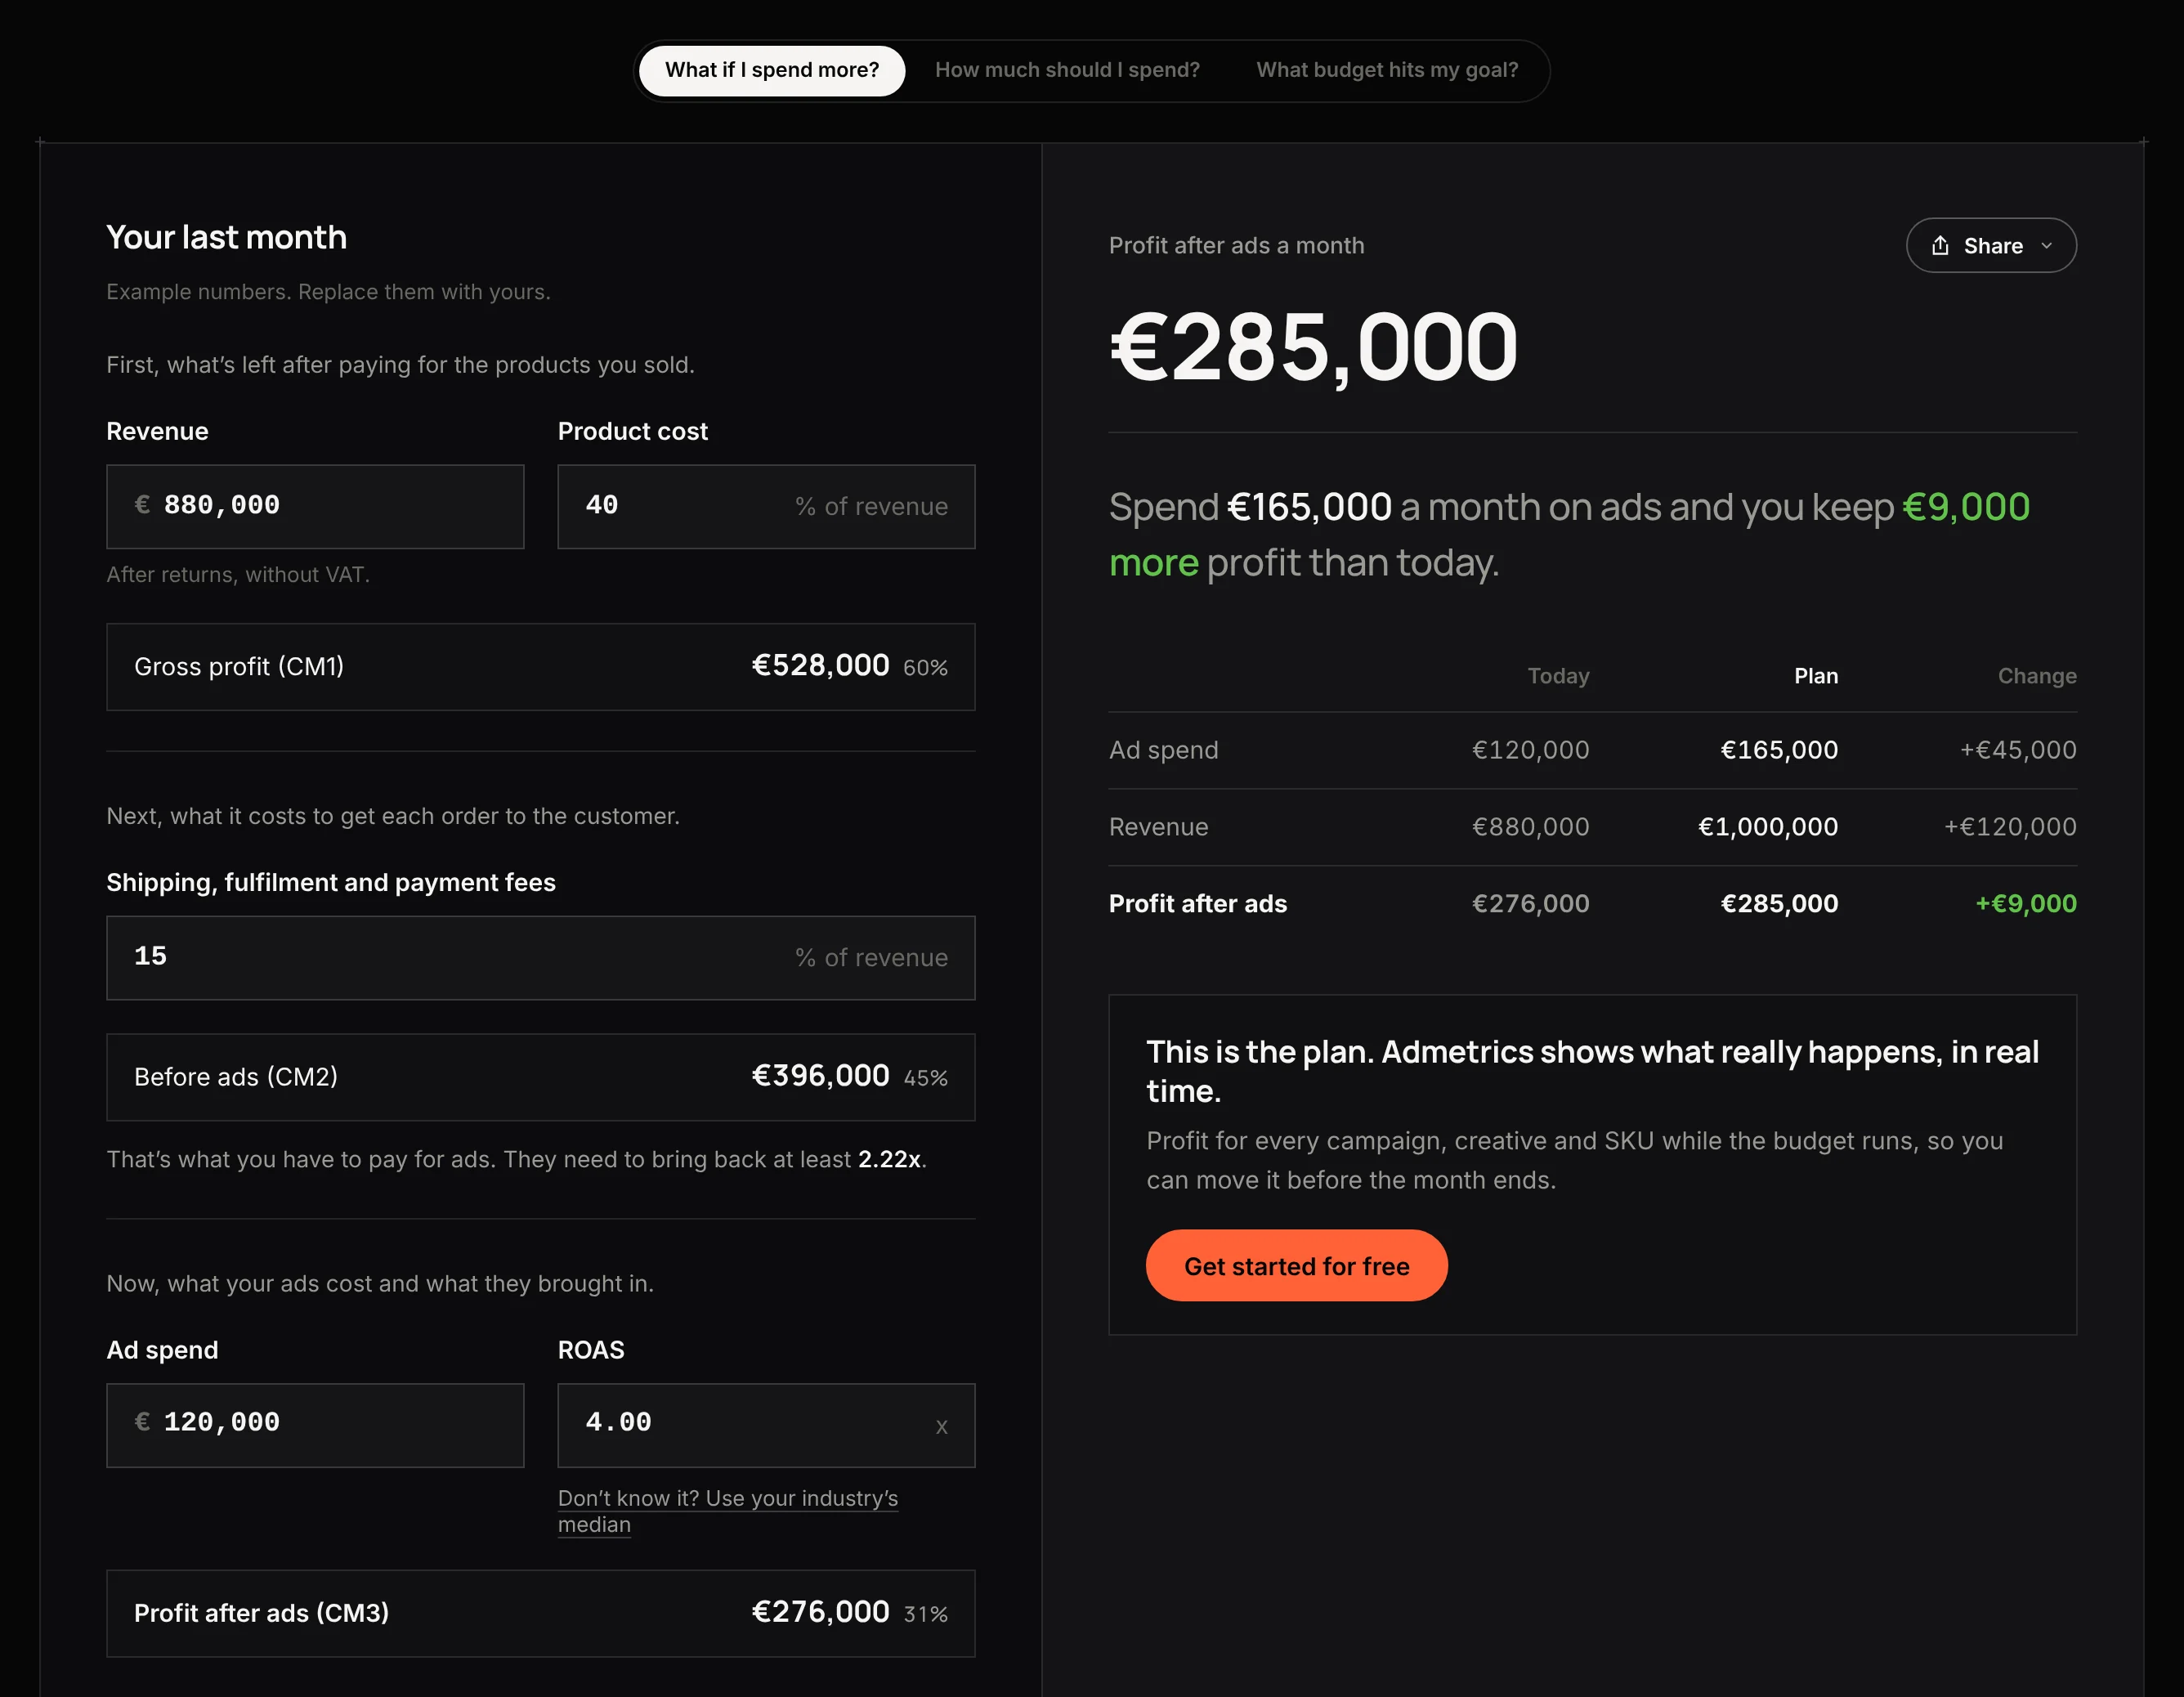The image size is (2184, 1697).
Task: Open 'What budget hits my goal?' tab
Action: (x=1387, y=70)
